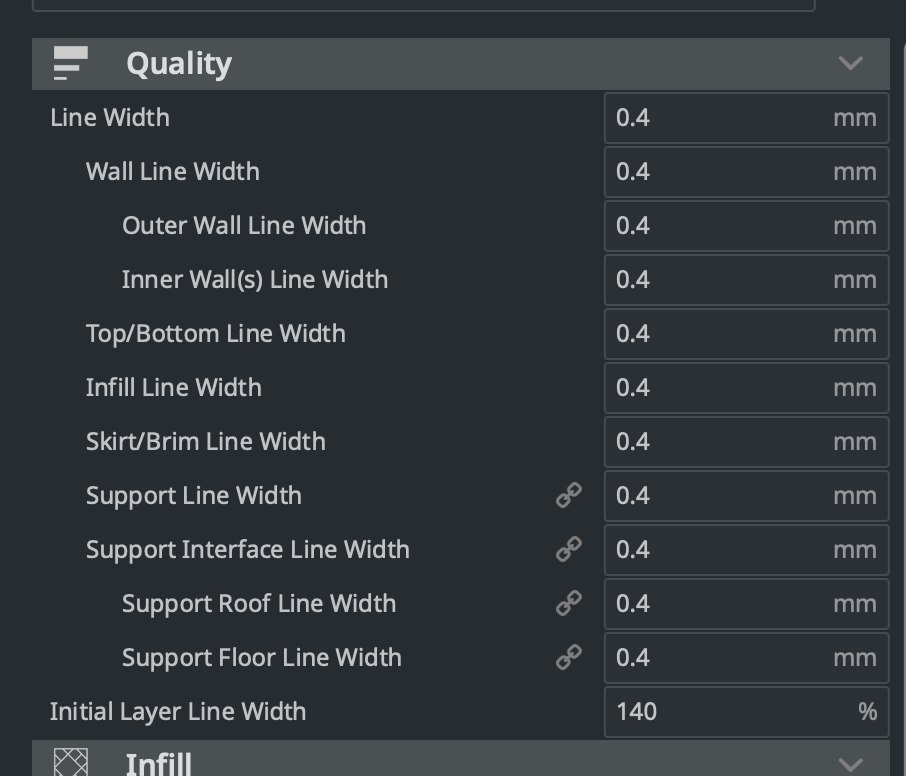This screenshot has height=776, width=906.
Task: Click link icon beside Support Floor Line Width
Action: (569, 657)
